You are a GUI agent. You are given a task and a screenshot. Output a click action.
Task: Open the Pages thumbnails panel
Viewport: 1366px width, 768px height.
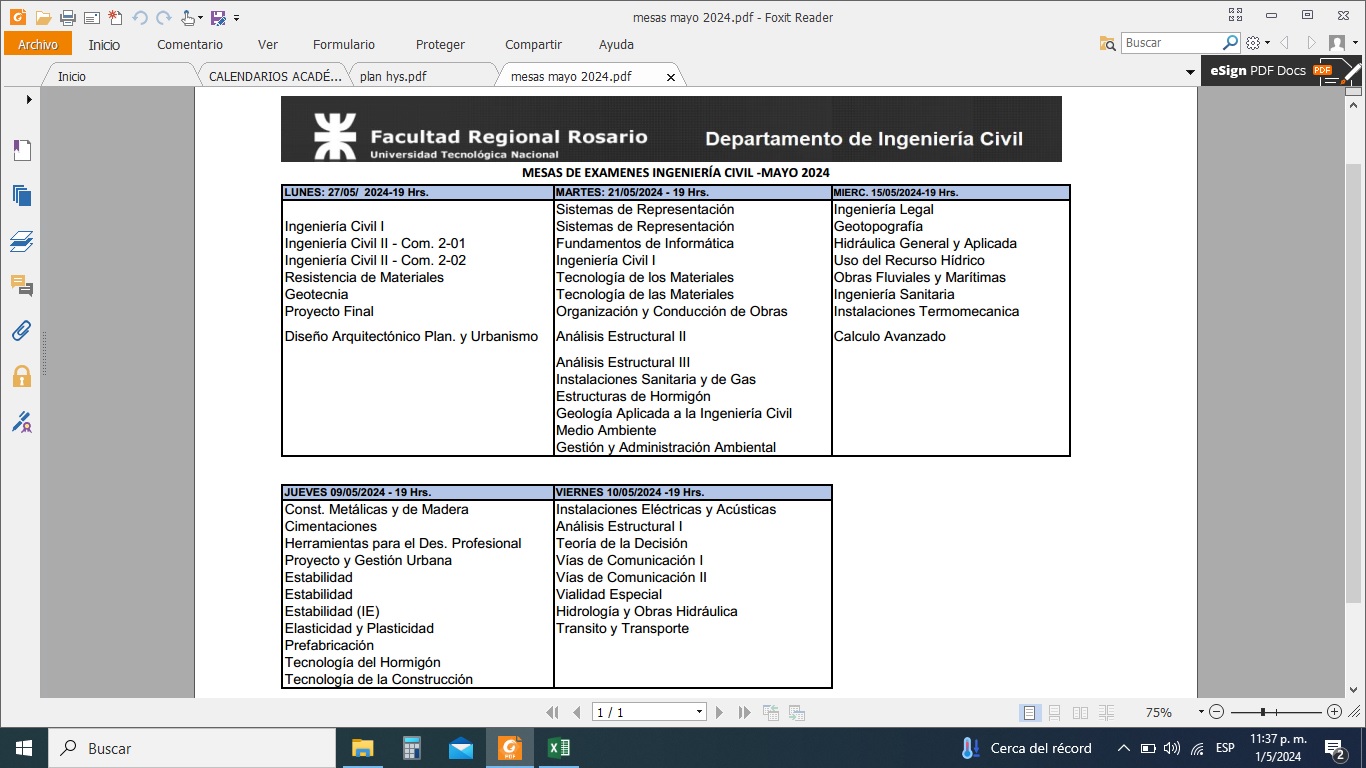21,195
